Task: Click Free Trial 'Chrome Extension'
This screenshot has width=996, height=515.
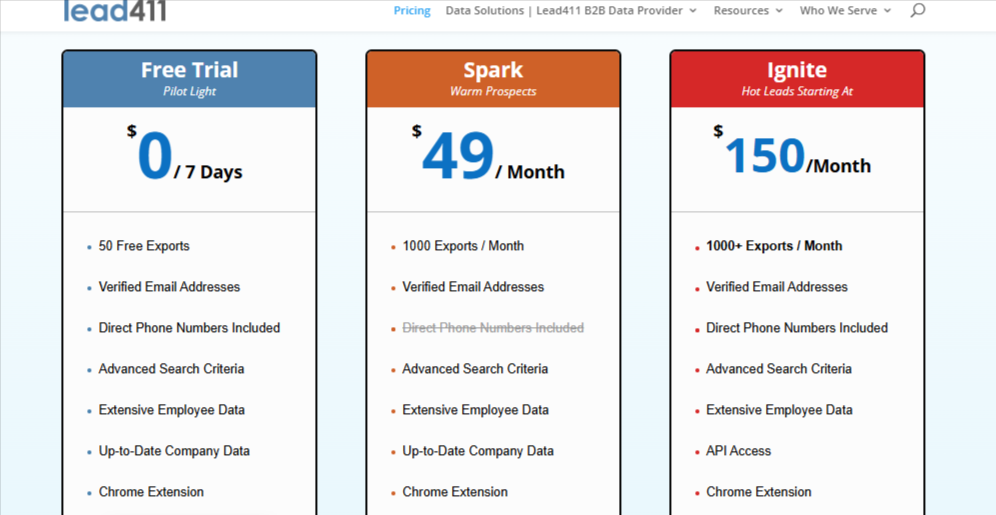Action: click(151, 492)
